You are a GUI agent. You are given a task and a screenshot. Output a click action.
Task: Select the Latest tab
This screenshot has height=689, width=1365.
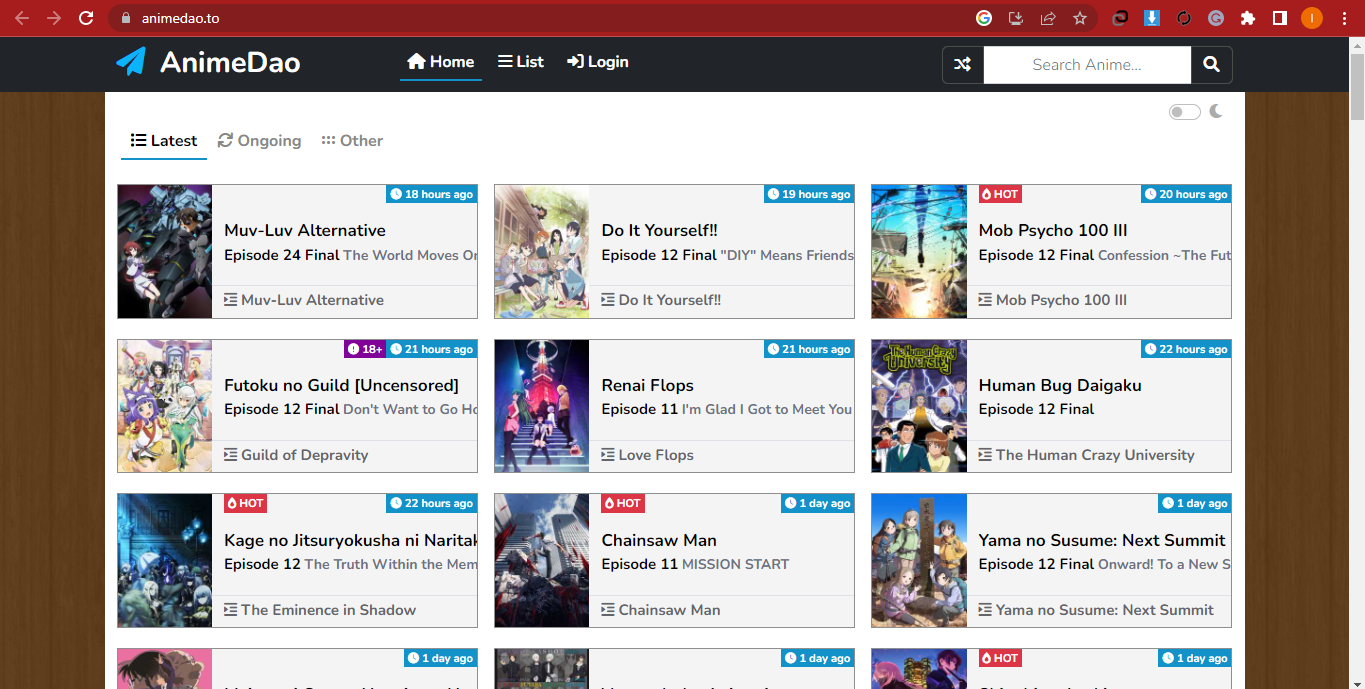point(164,141)
